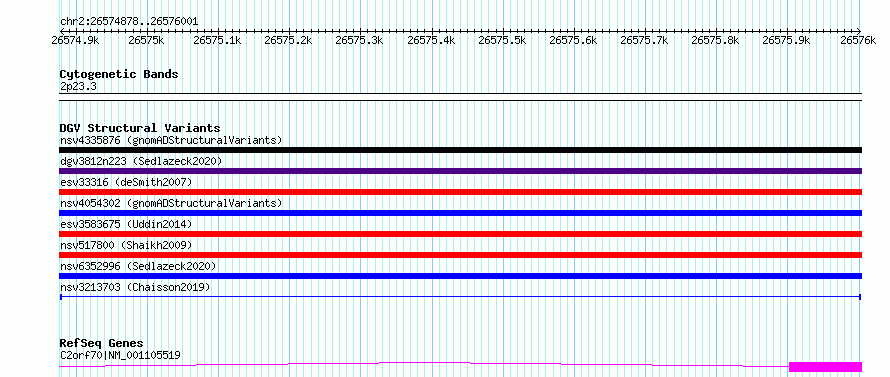Click the 26575.9k ruler tick label
This screenshot has height=377, width=890.
coord(787,40)
